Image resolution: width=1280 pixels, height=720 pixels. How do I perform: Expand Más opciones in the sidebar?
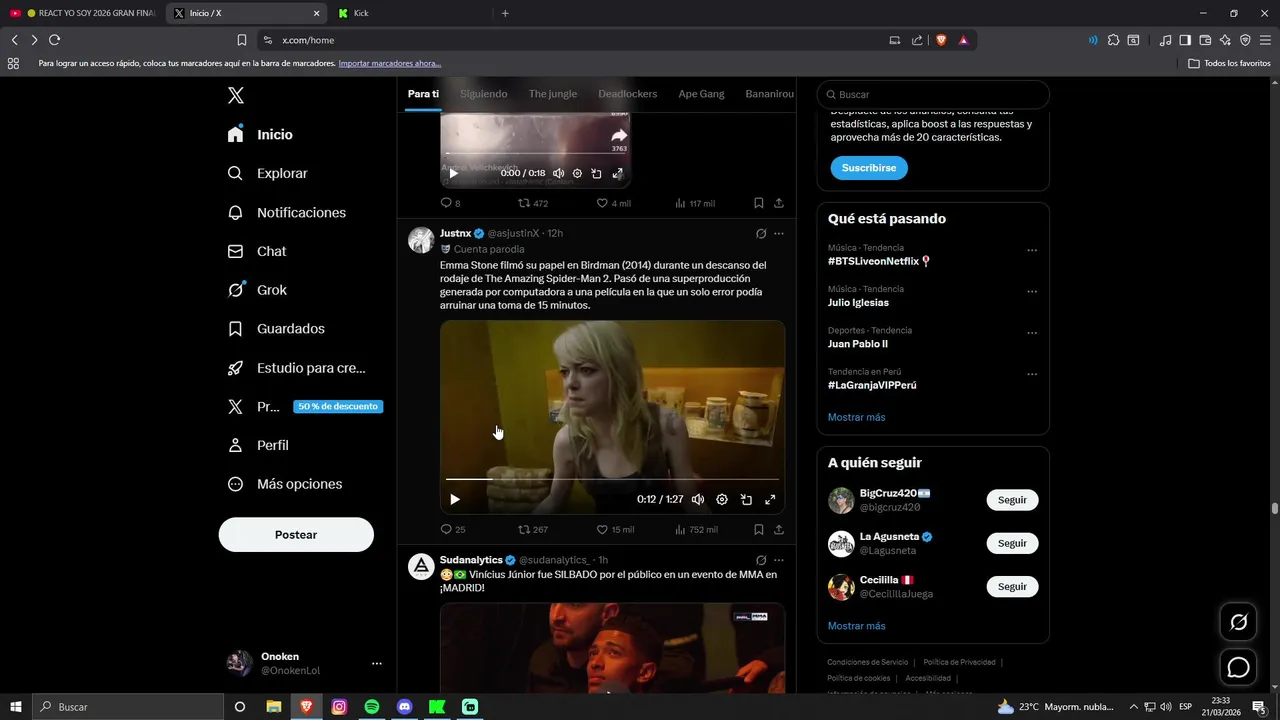(x=284, y=484)
